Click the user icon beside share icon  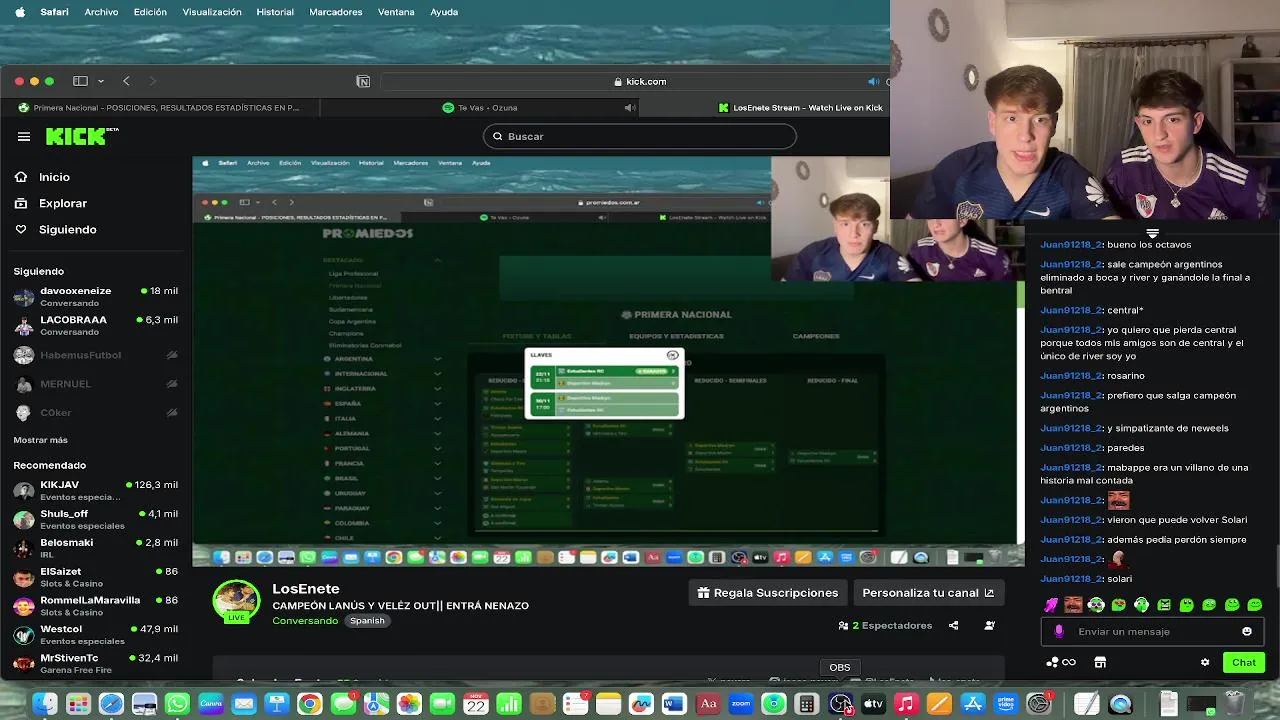989,625
